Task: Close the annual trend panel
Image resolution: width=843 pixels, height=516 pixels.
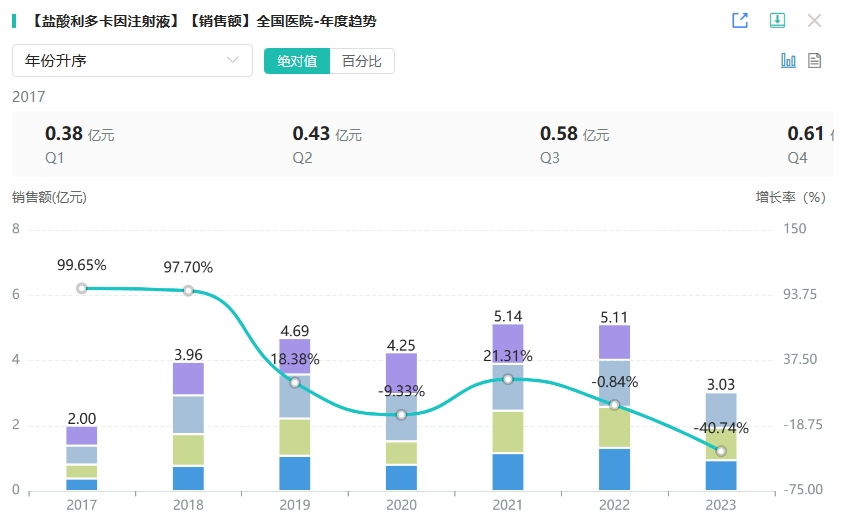Action: (x=814, y=20)
